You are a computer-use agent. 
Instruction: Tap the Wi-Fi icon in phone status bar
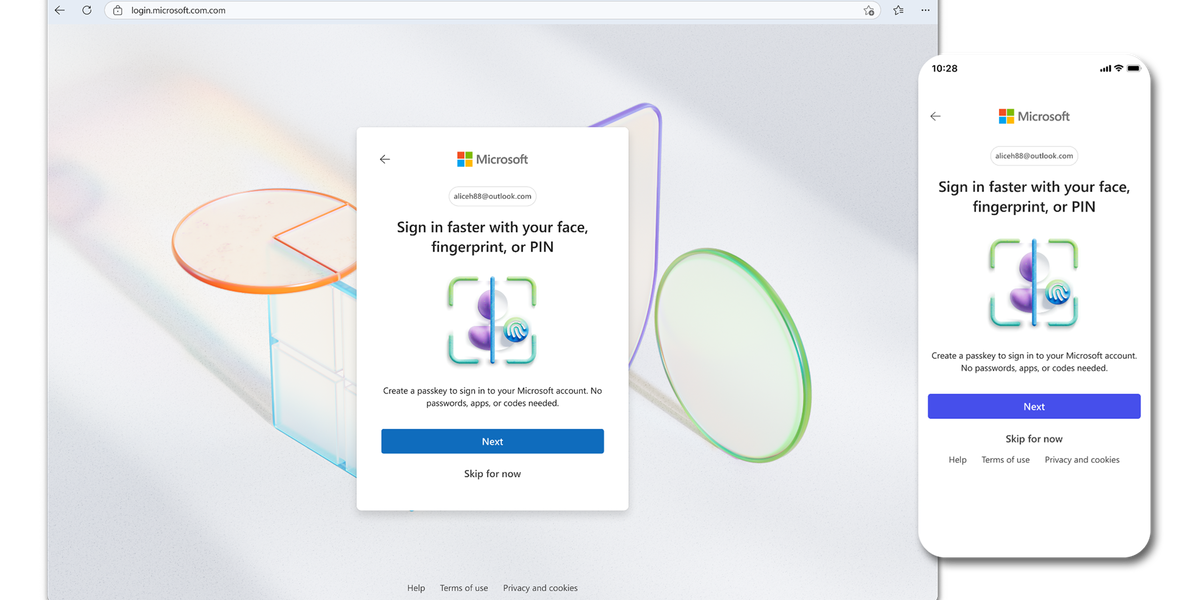1118,69
